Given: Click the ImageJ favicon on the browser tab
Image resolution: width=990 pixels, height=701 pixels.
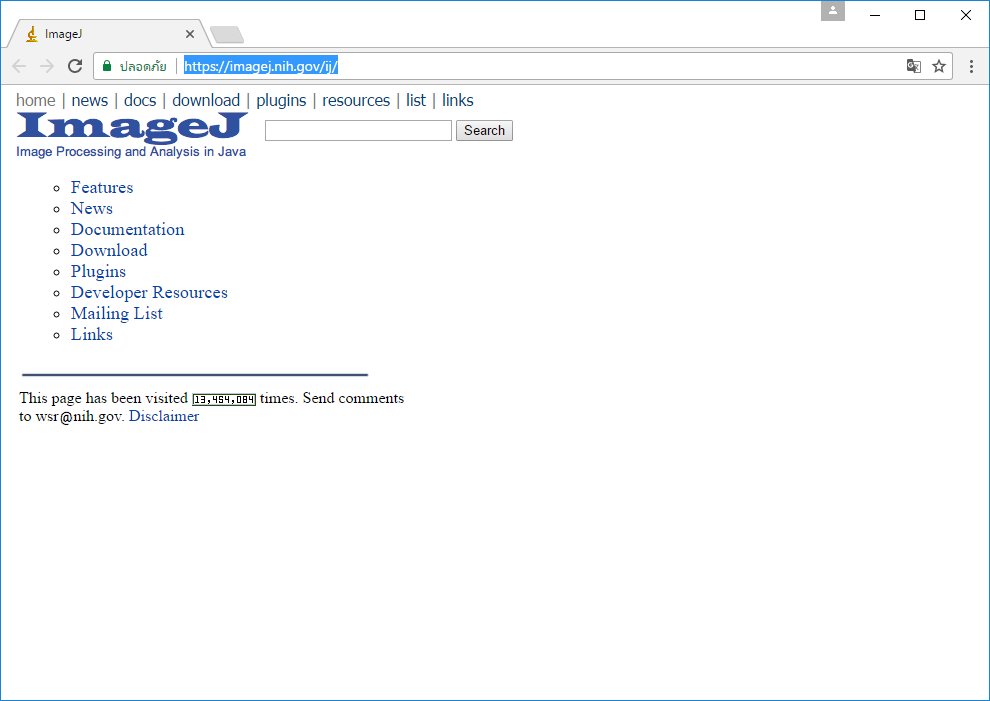Looking at the screenshot, I should tap(32, 33).
